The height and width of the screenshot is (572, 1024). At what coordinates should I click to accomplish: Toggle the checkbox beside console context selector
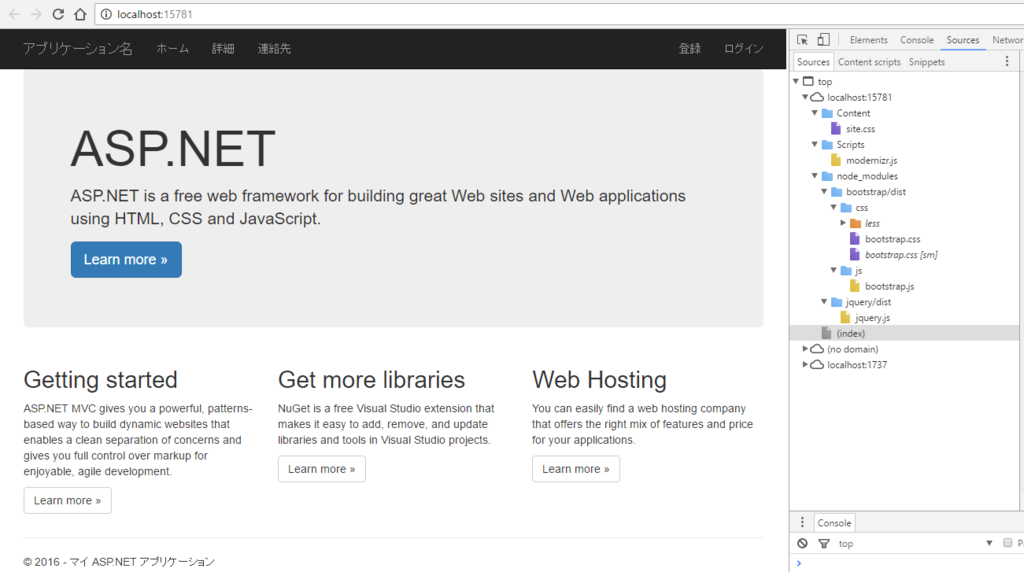pyautogui.click(x=1008, y=543)
